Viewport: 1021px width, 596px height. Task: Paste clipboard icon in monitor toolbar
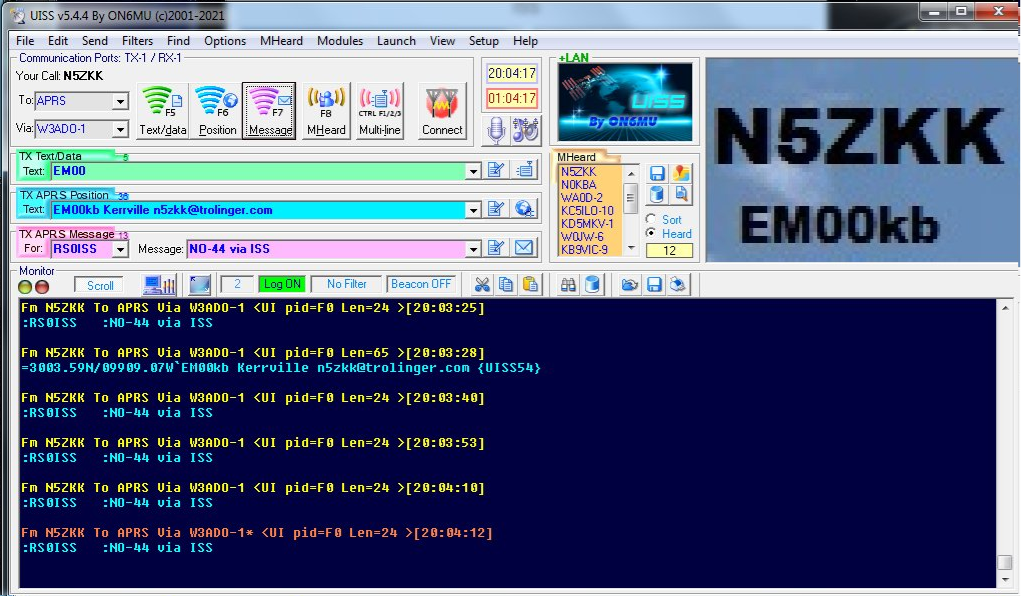[x=531, y=285]
